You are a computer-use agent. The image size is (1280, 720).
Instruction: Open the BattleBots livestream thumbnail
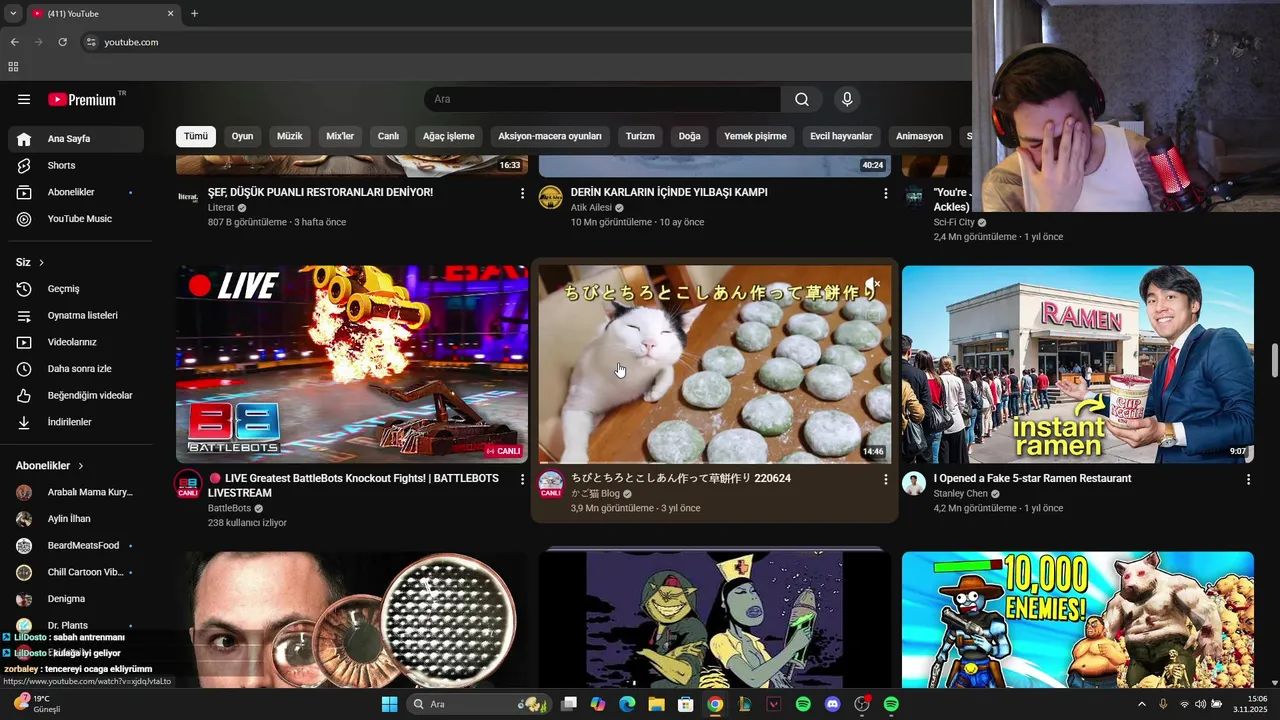[352, 364]
